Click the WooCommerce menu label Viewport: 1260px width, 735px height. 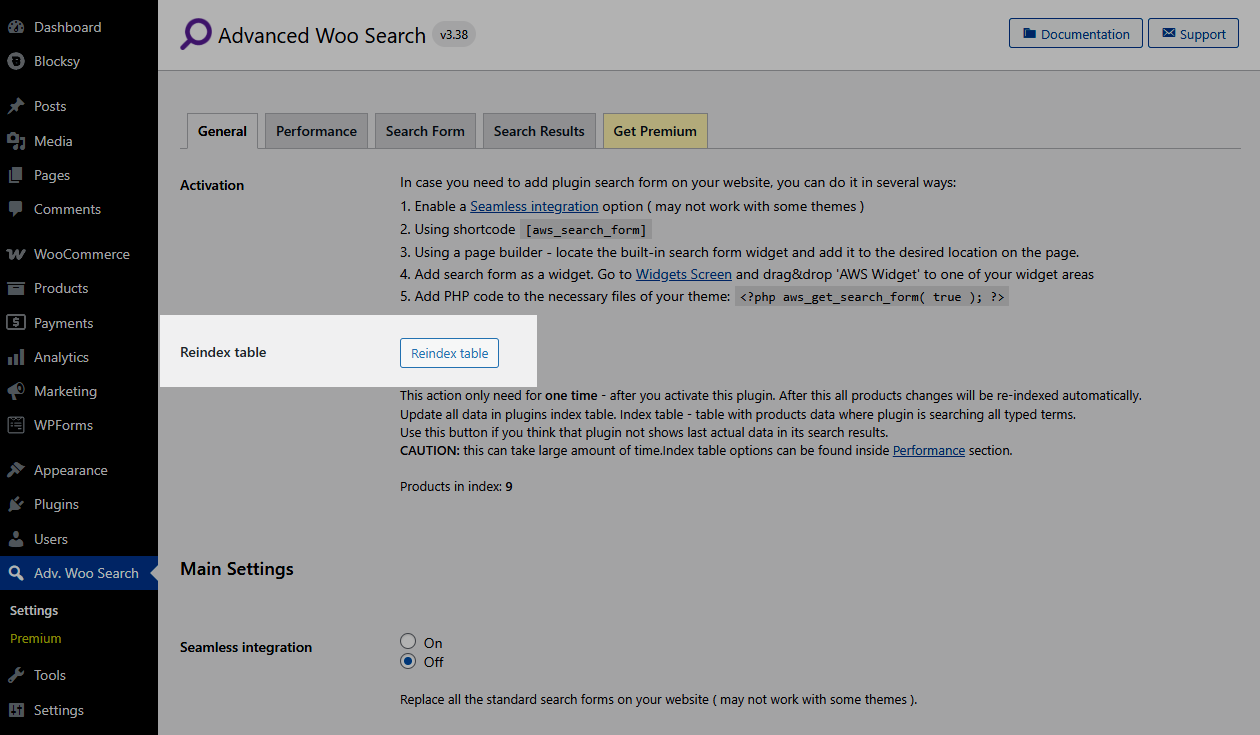tap(82, 254)
